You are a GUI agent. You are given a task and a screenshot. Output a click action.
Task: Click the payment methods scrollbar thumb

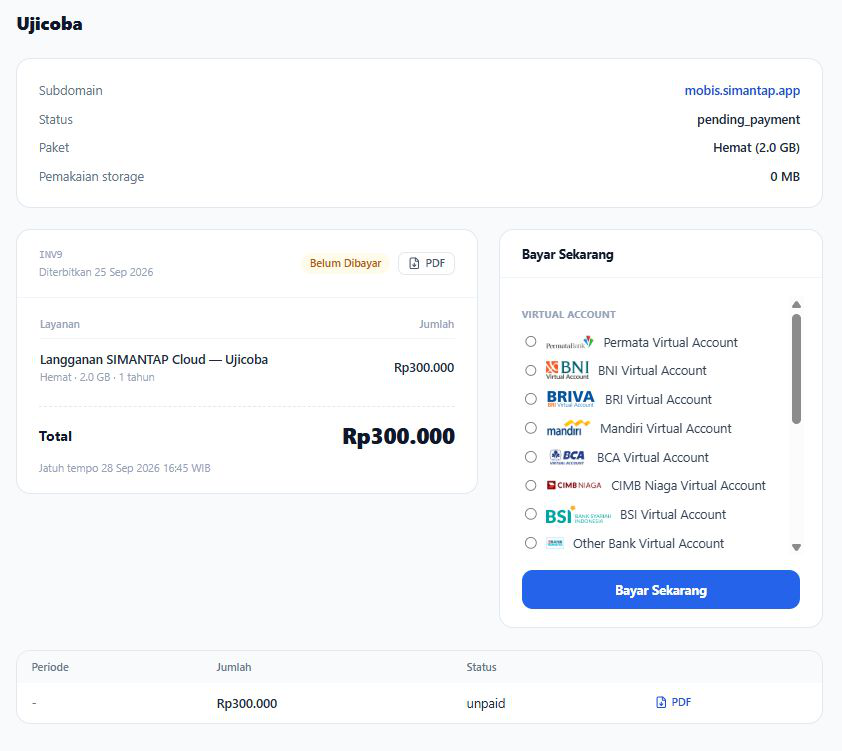(x=796, y=369)
